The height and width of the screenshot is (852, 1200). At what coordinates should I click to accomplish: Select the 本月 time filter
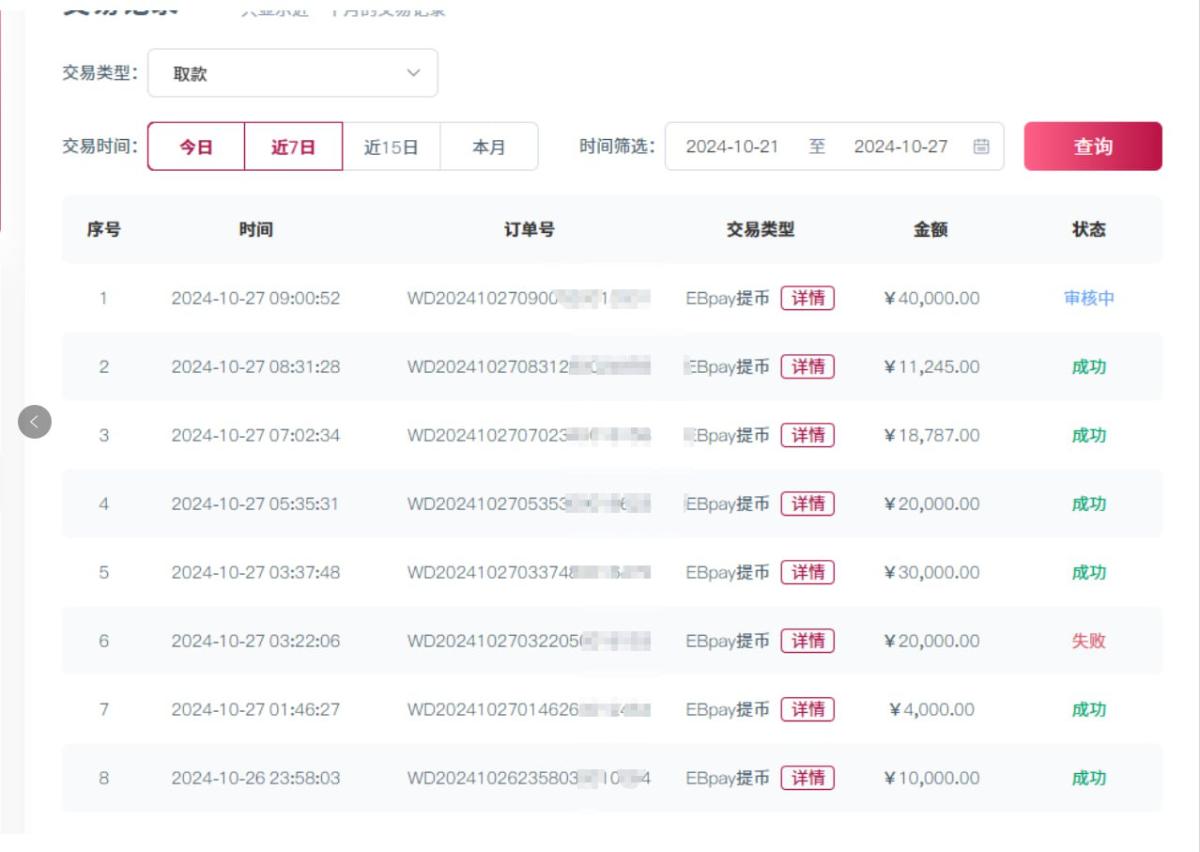pos(489,146)
